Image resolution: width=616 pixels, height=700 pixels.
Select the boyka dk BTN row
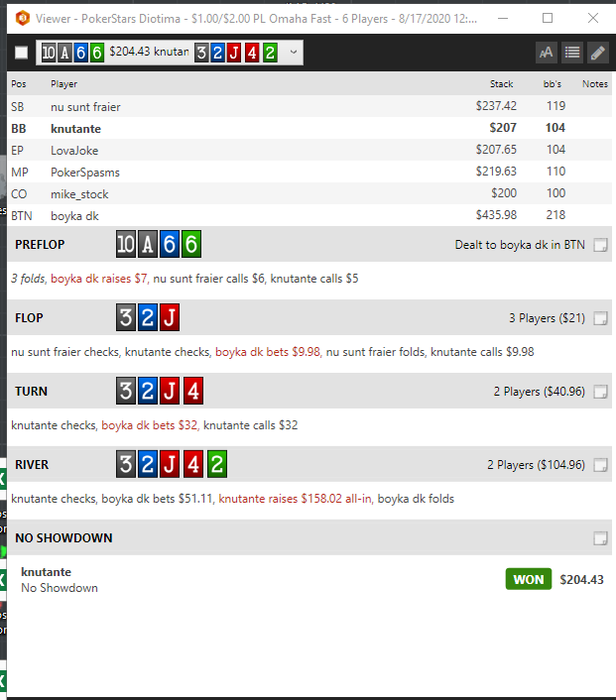(x=309, y=216)
